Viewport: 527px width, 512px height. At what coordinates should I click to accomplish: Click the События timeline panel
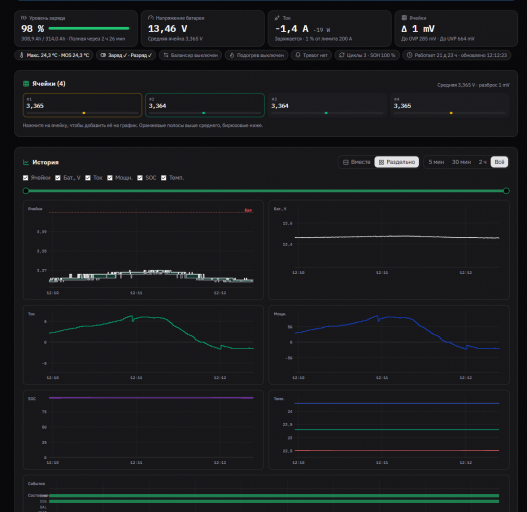(266, 494)
